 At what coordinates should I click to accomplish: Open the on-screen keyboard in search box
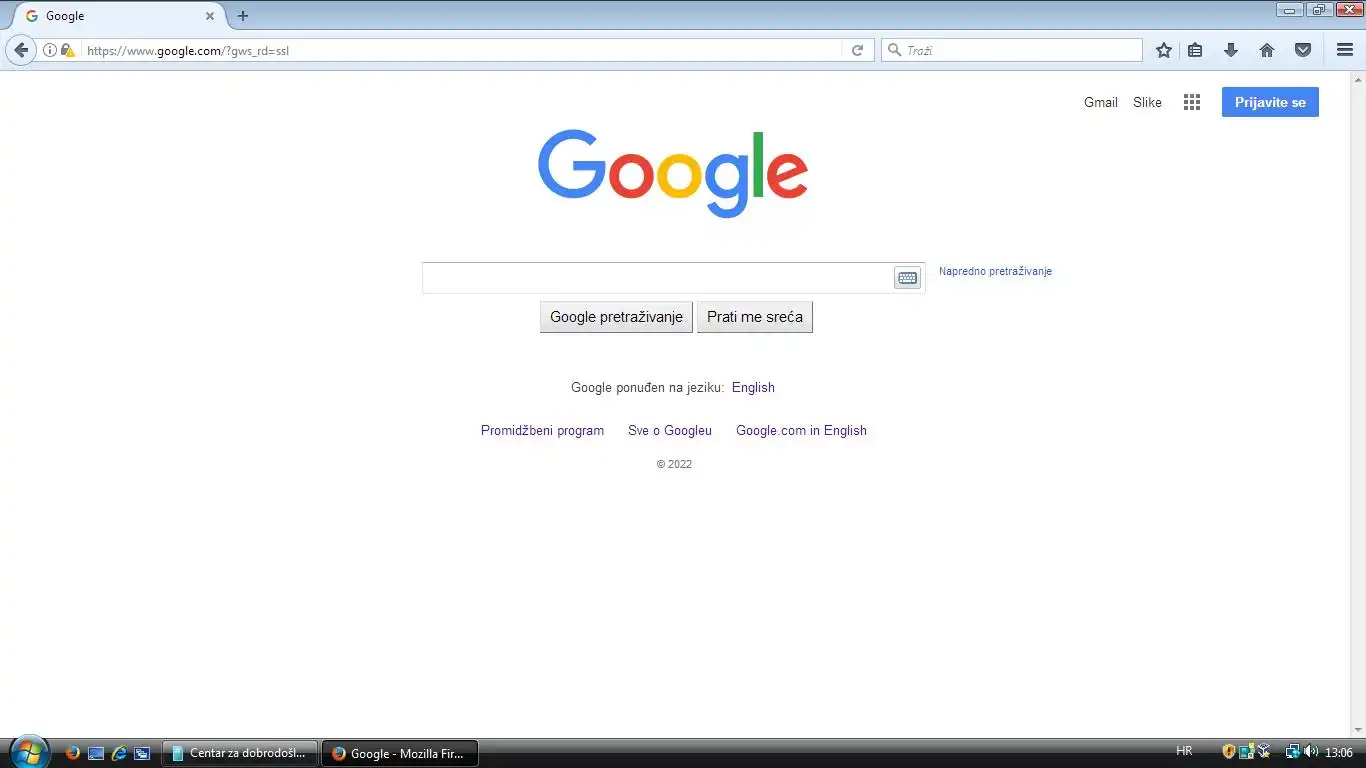tap(907, 278)
